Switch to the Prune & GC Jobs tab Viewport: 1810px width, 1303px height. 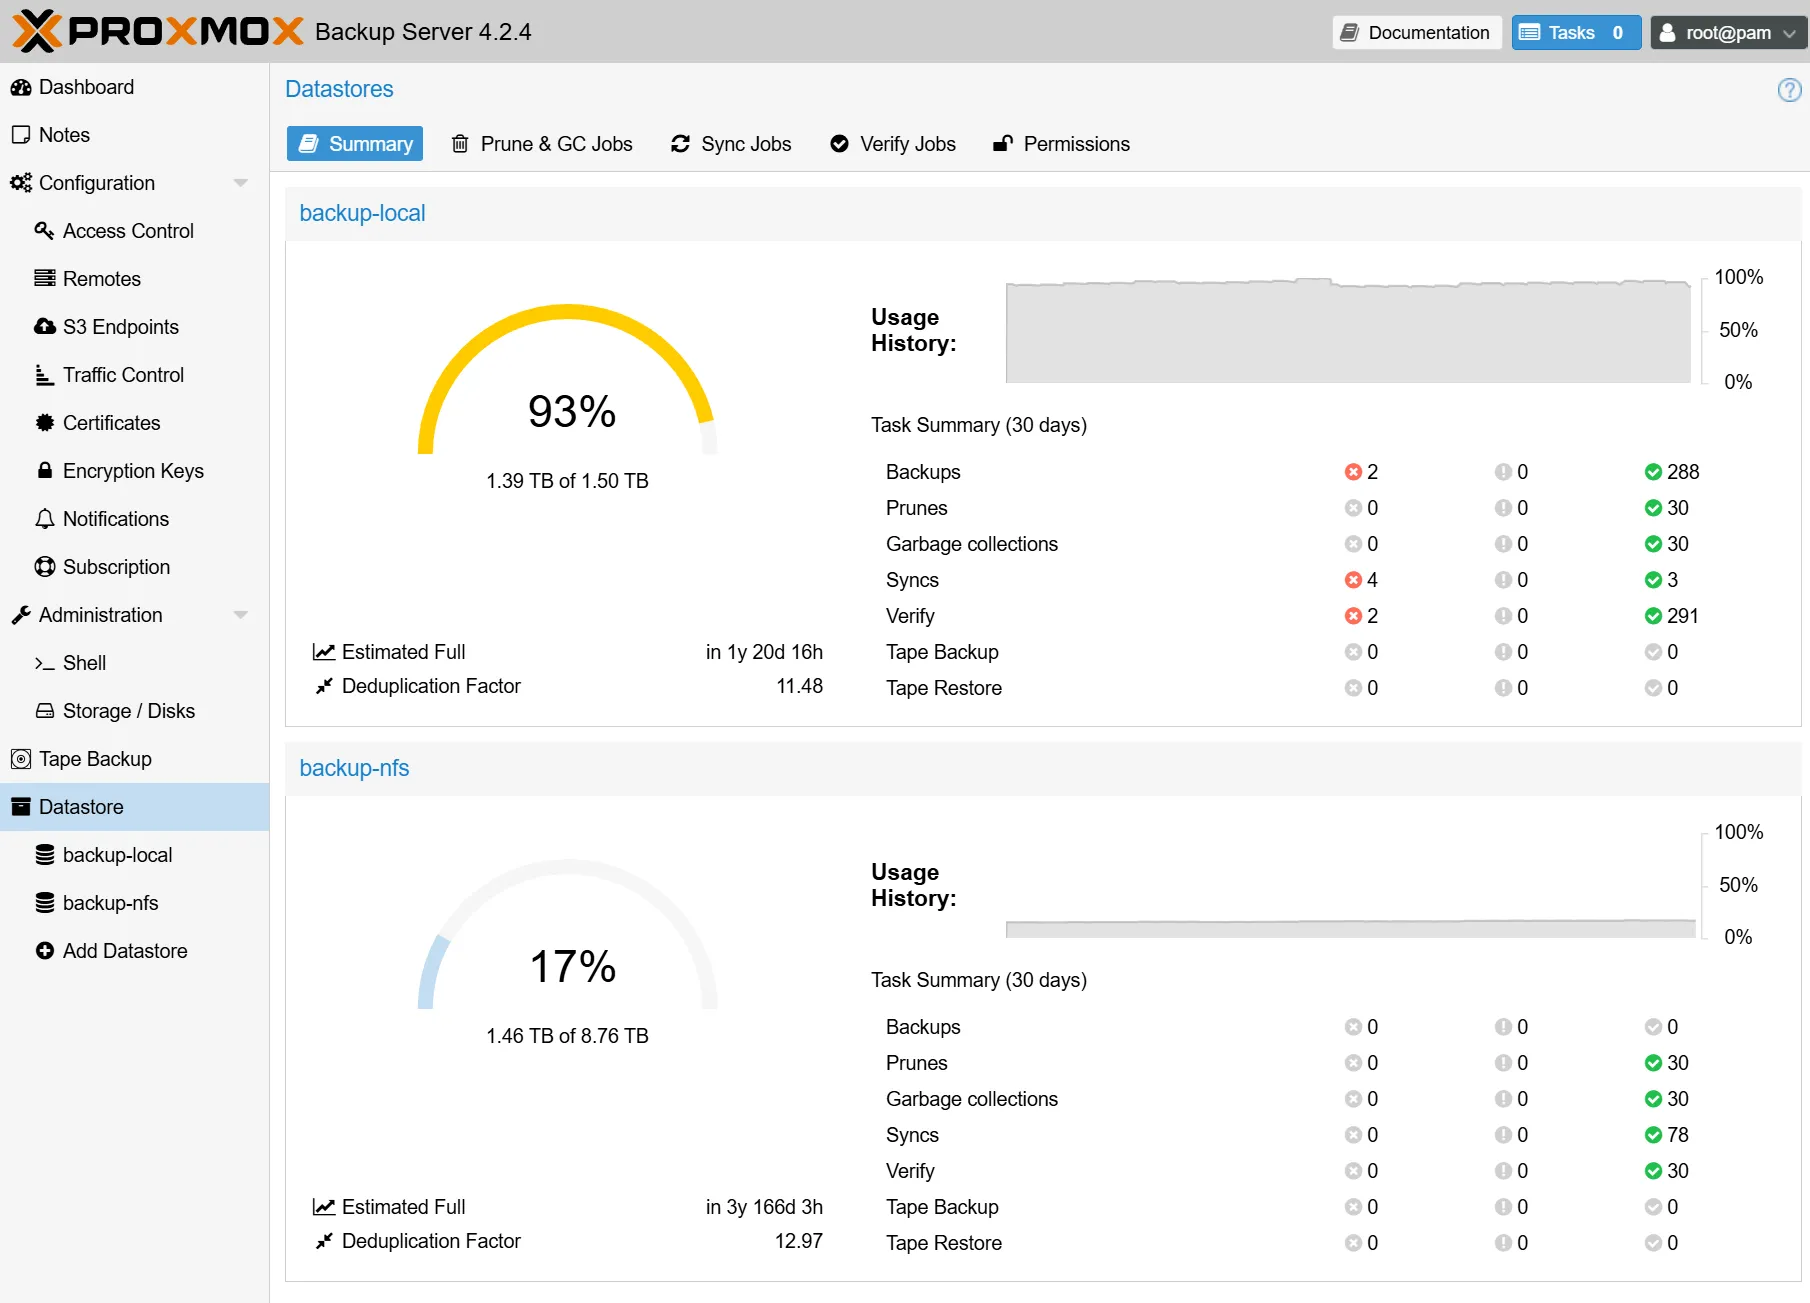point(542,144)
